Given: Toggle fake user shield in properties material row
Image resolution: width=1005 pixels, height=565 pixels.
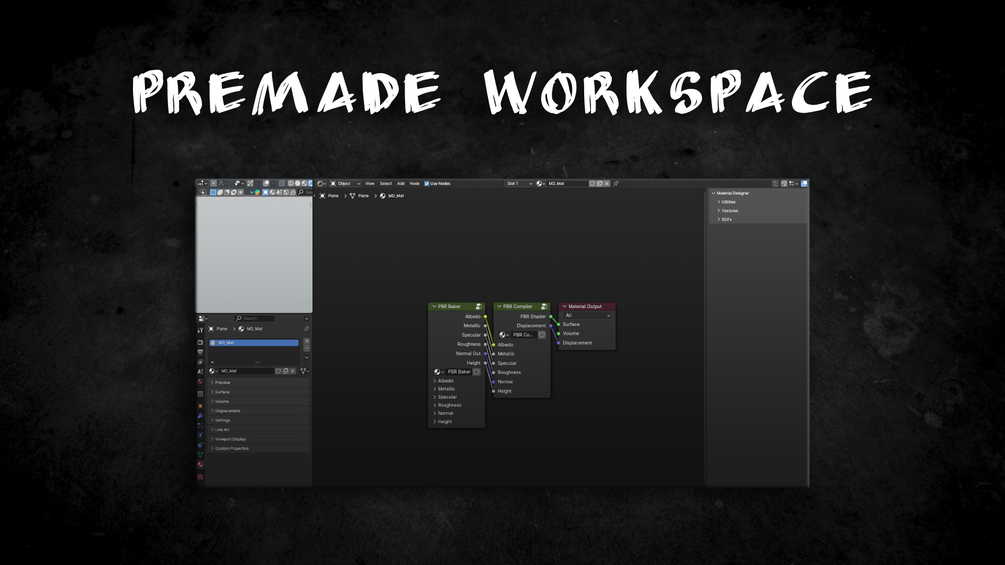Looking at the screenshot, I should (278, 372).
